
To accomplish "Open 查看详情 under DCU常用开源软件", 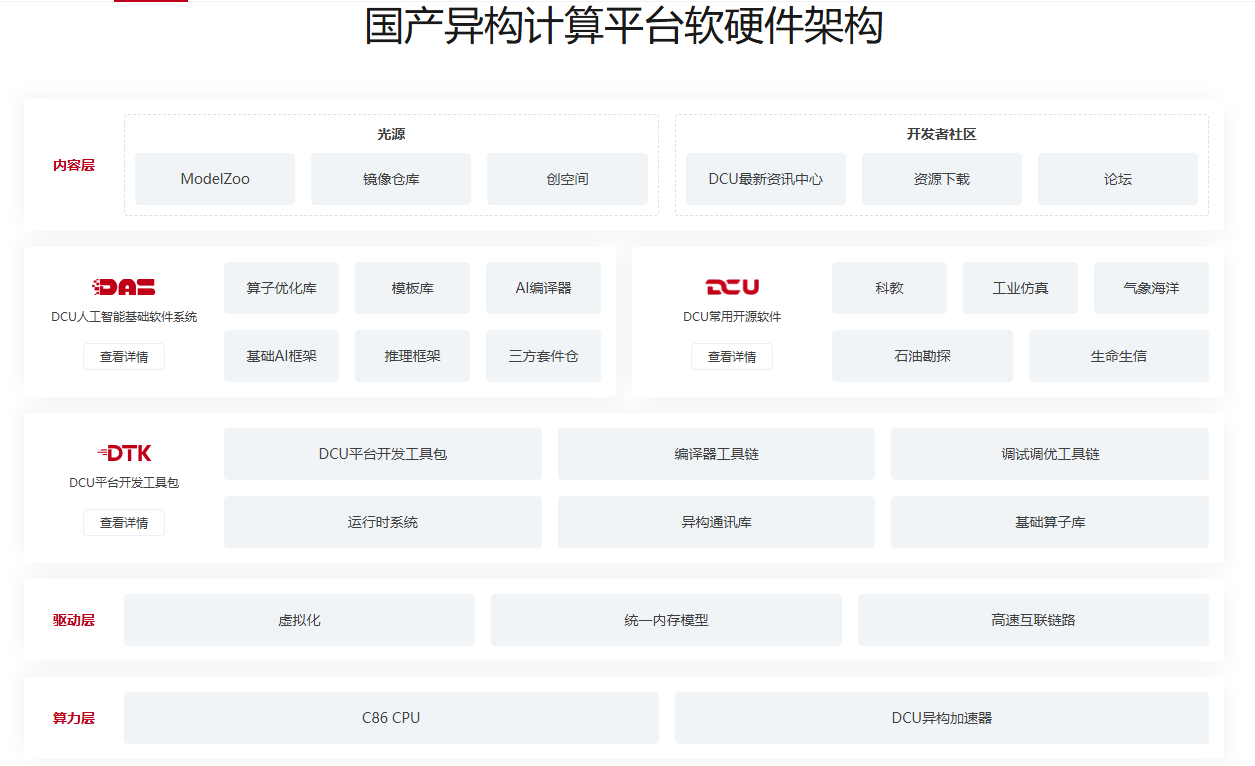I will coord(732,357).
